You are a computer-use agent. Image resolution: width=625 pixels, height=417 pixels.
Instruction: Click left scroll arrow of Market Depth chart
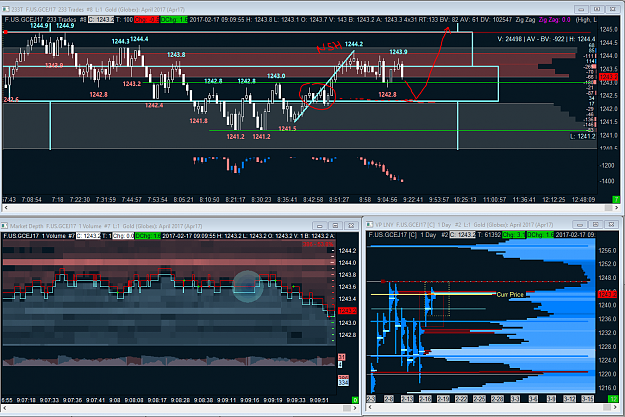[4, 408]
